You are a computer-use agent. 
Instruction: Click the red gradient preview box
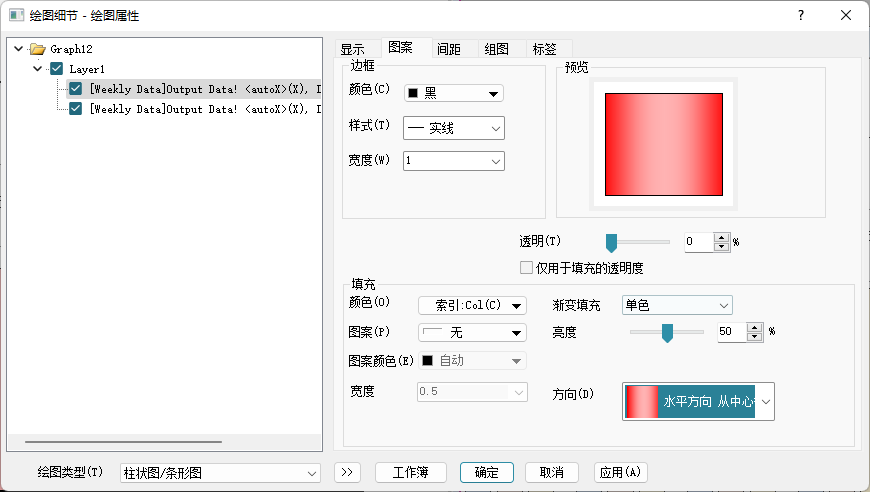(x=663, y=144)
